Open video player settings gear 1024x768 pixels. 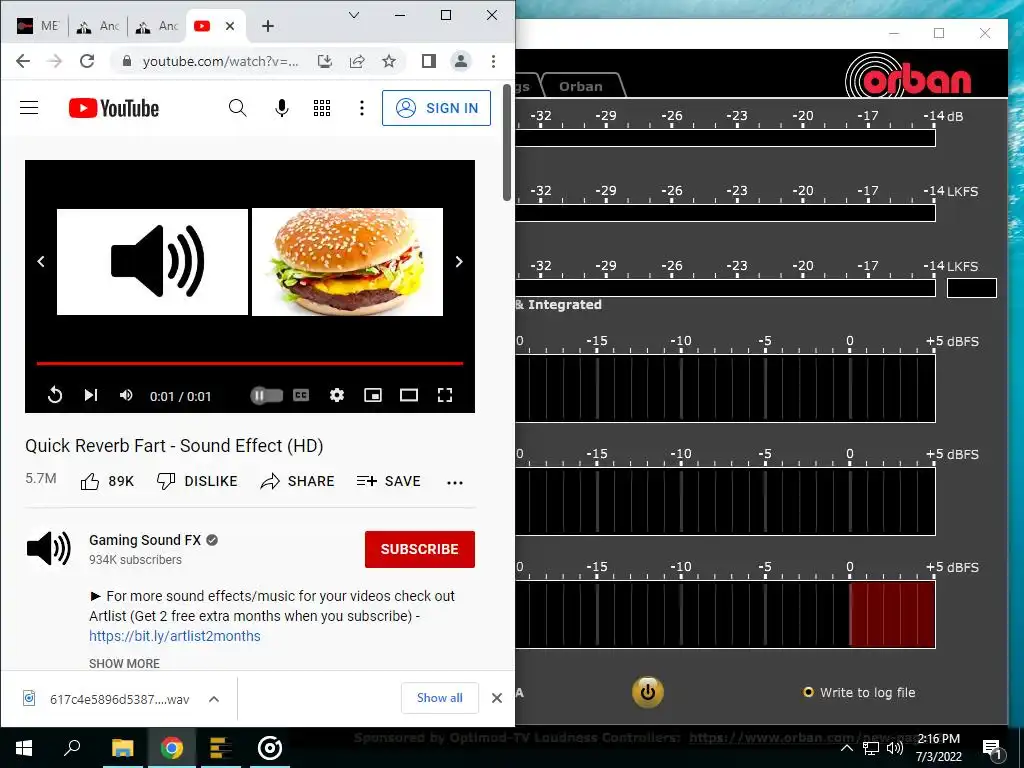(337, 395)
